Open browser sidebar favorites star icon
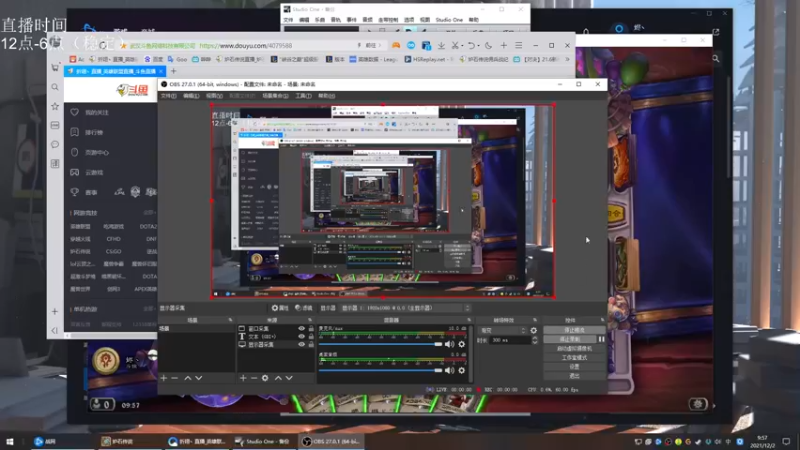This screenshot has width=800, height=450. [x=55, y=106]
